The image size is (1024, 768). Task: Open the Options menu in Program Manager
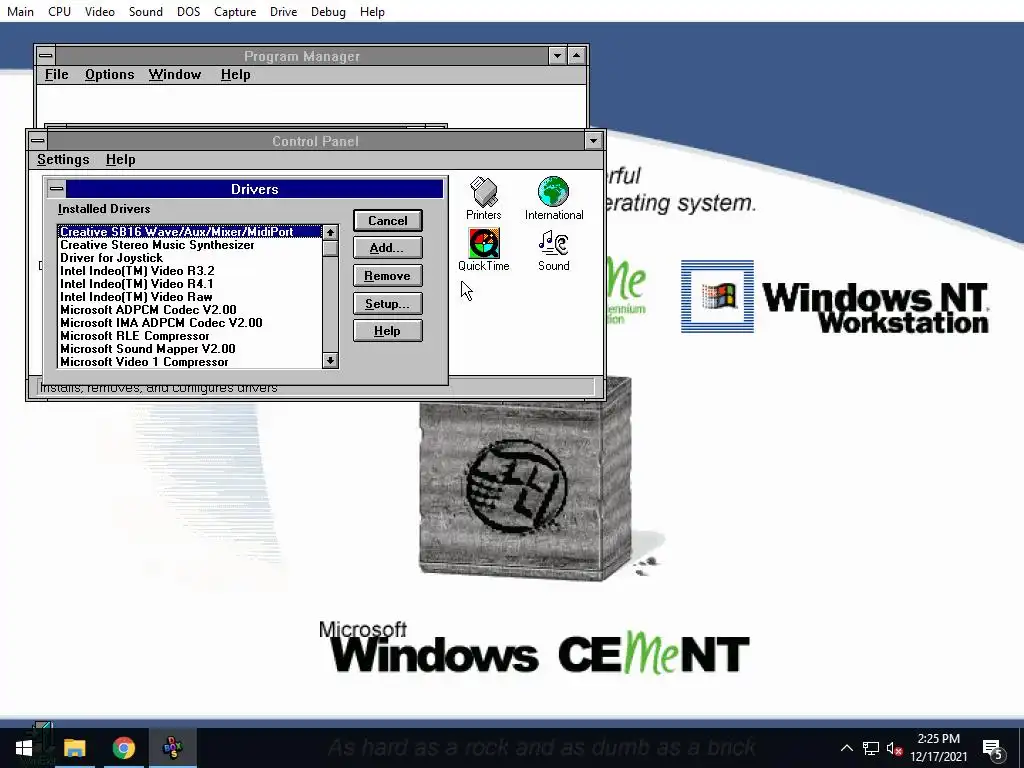point(110,74)
